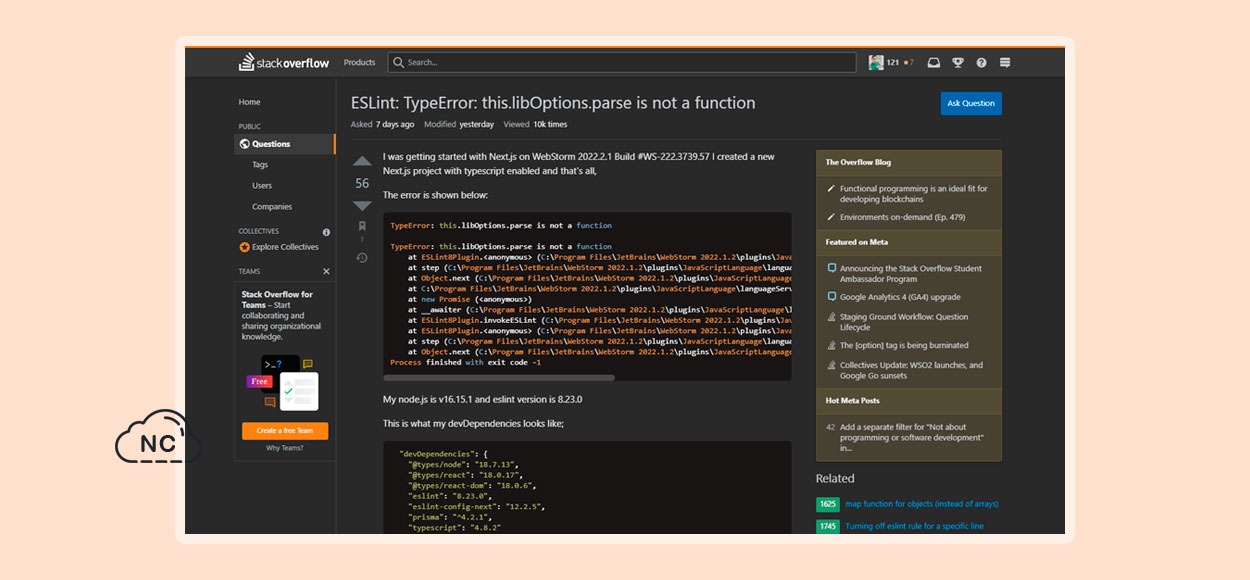
Task: Open the Products menu
Action: pos(360,62)
